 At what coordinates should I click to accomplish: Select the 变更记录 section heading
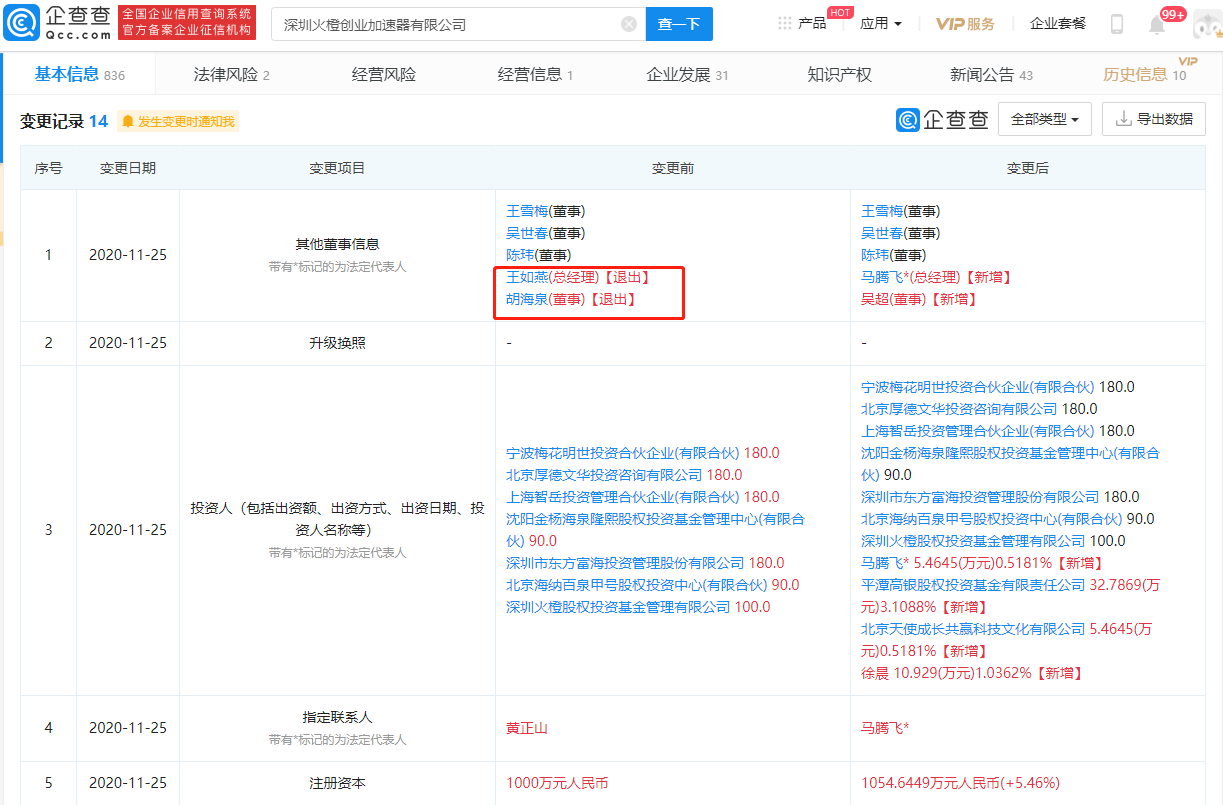coord(52,121)
